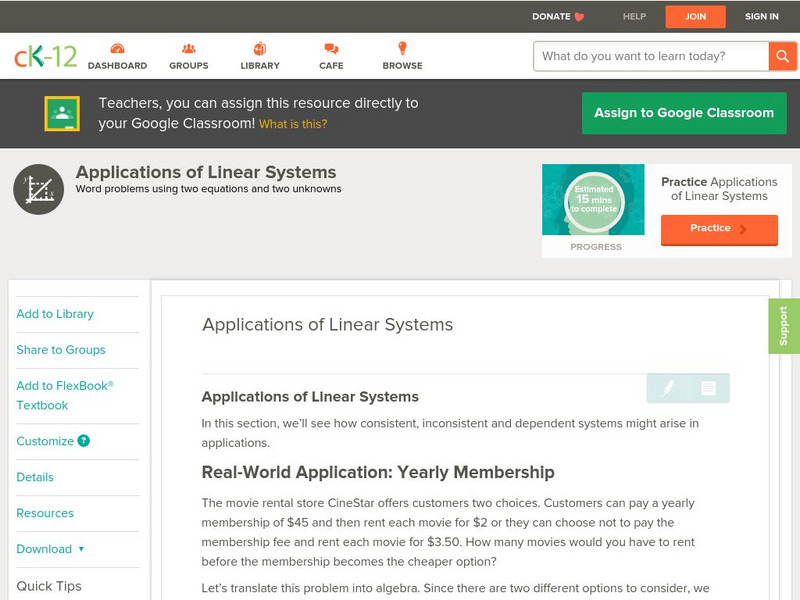This screenshot has width=800, height=600.
Task: Start the orange Practice button
Action: pos(718,229)
